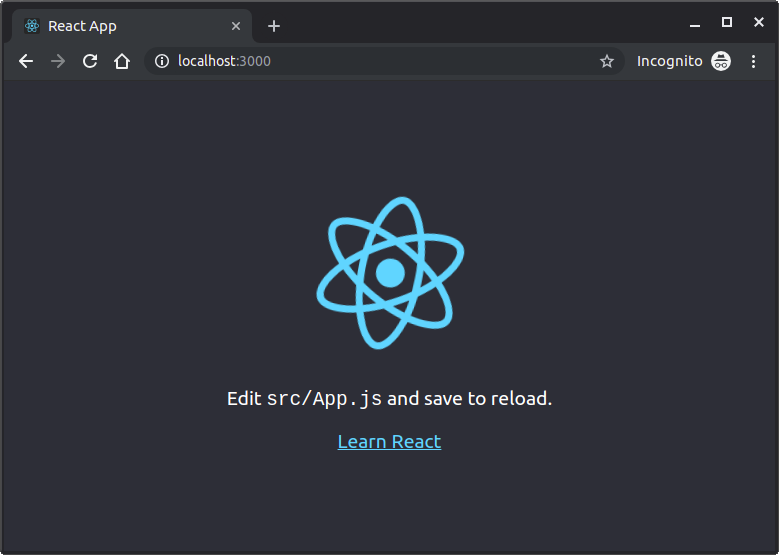The width and height of the screenshot is (779, 555).
Task: Go to the browser home page
Action: (x=122, y=61)
